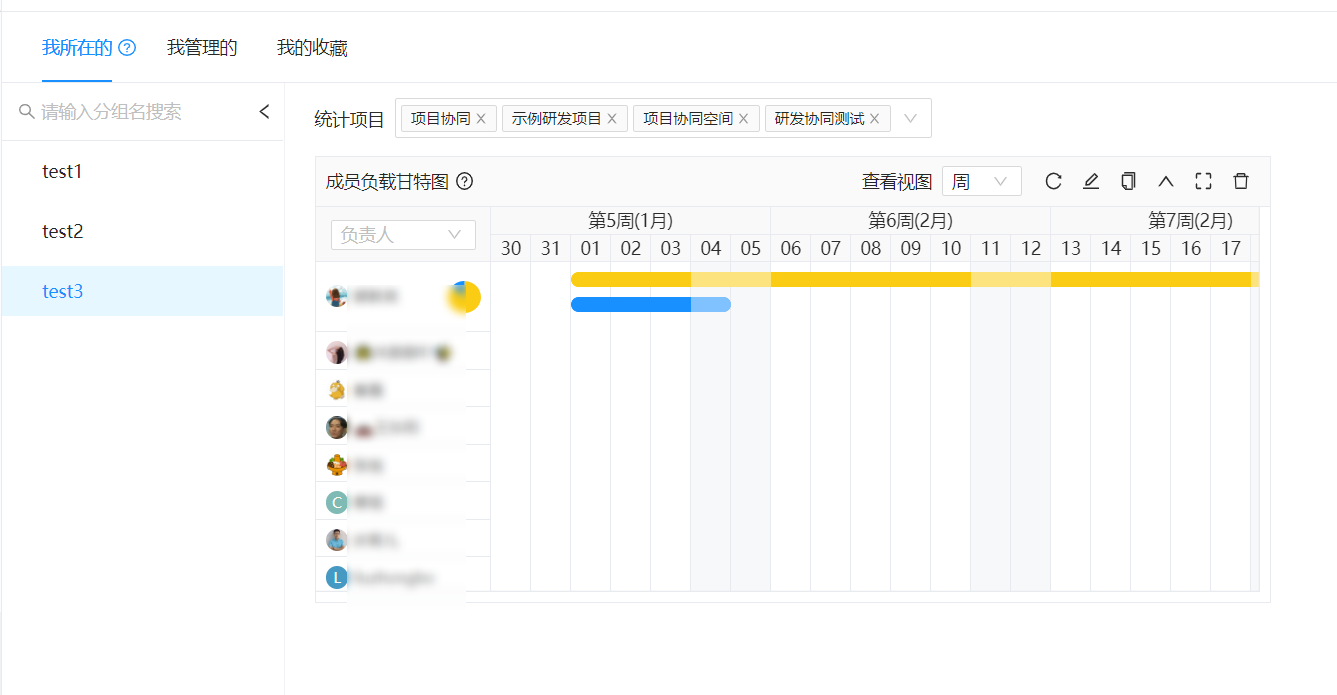1337x695 pixels.
Task: Select the edit pencil icon on the Gantt toolbar
Action: [1090, 181]
